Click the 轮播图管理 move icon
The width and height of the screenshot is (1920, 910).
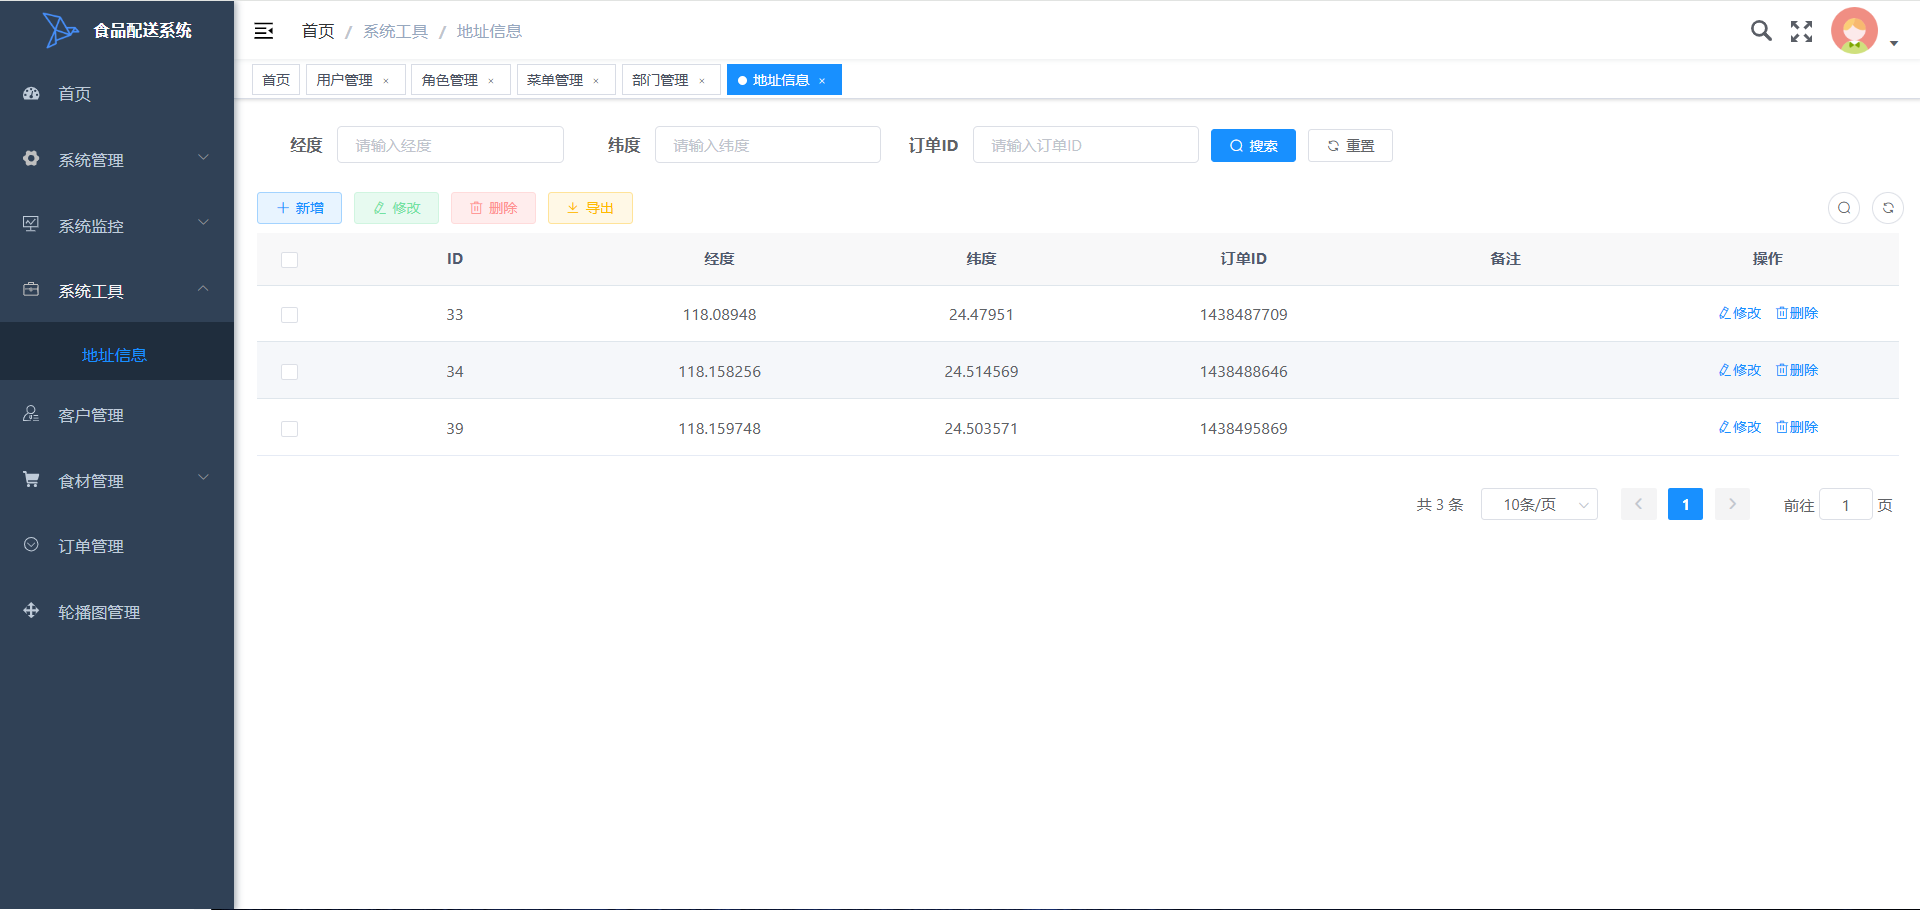31,610
